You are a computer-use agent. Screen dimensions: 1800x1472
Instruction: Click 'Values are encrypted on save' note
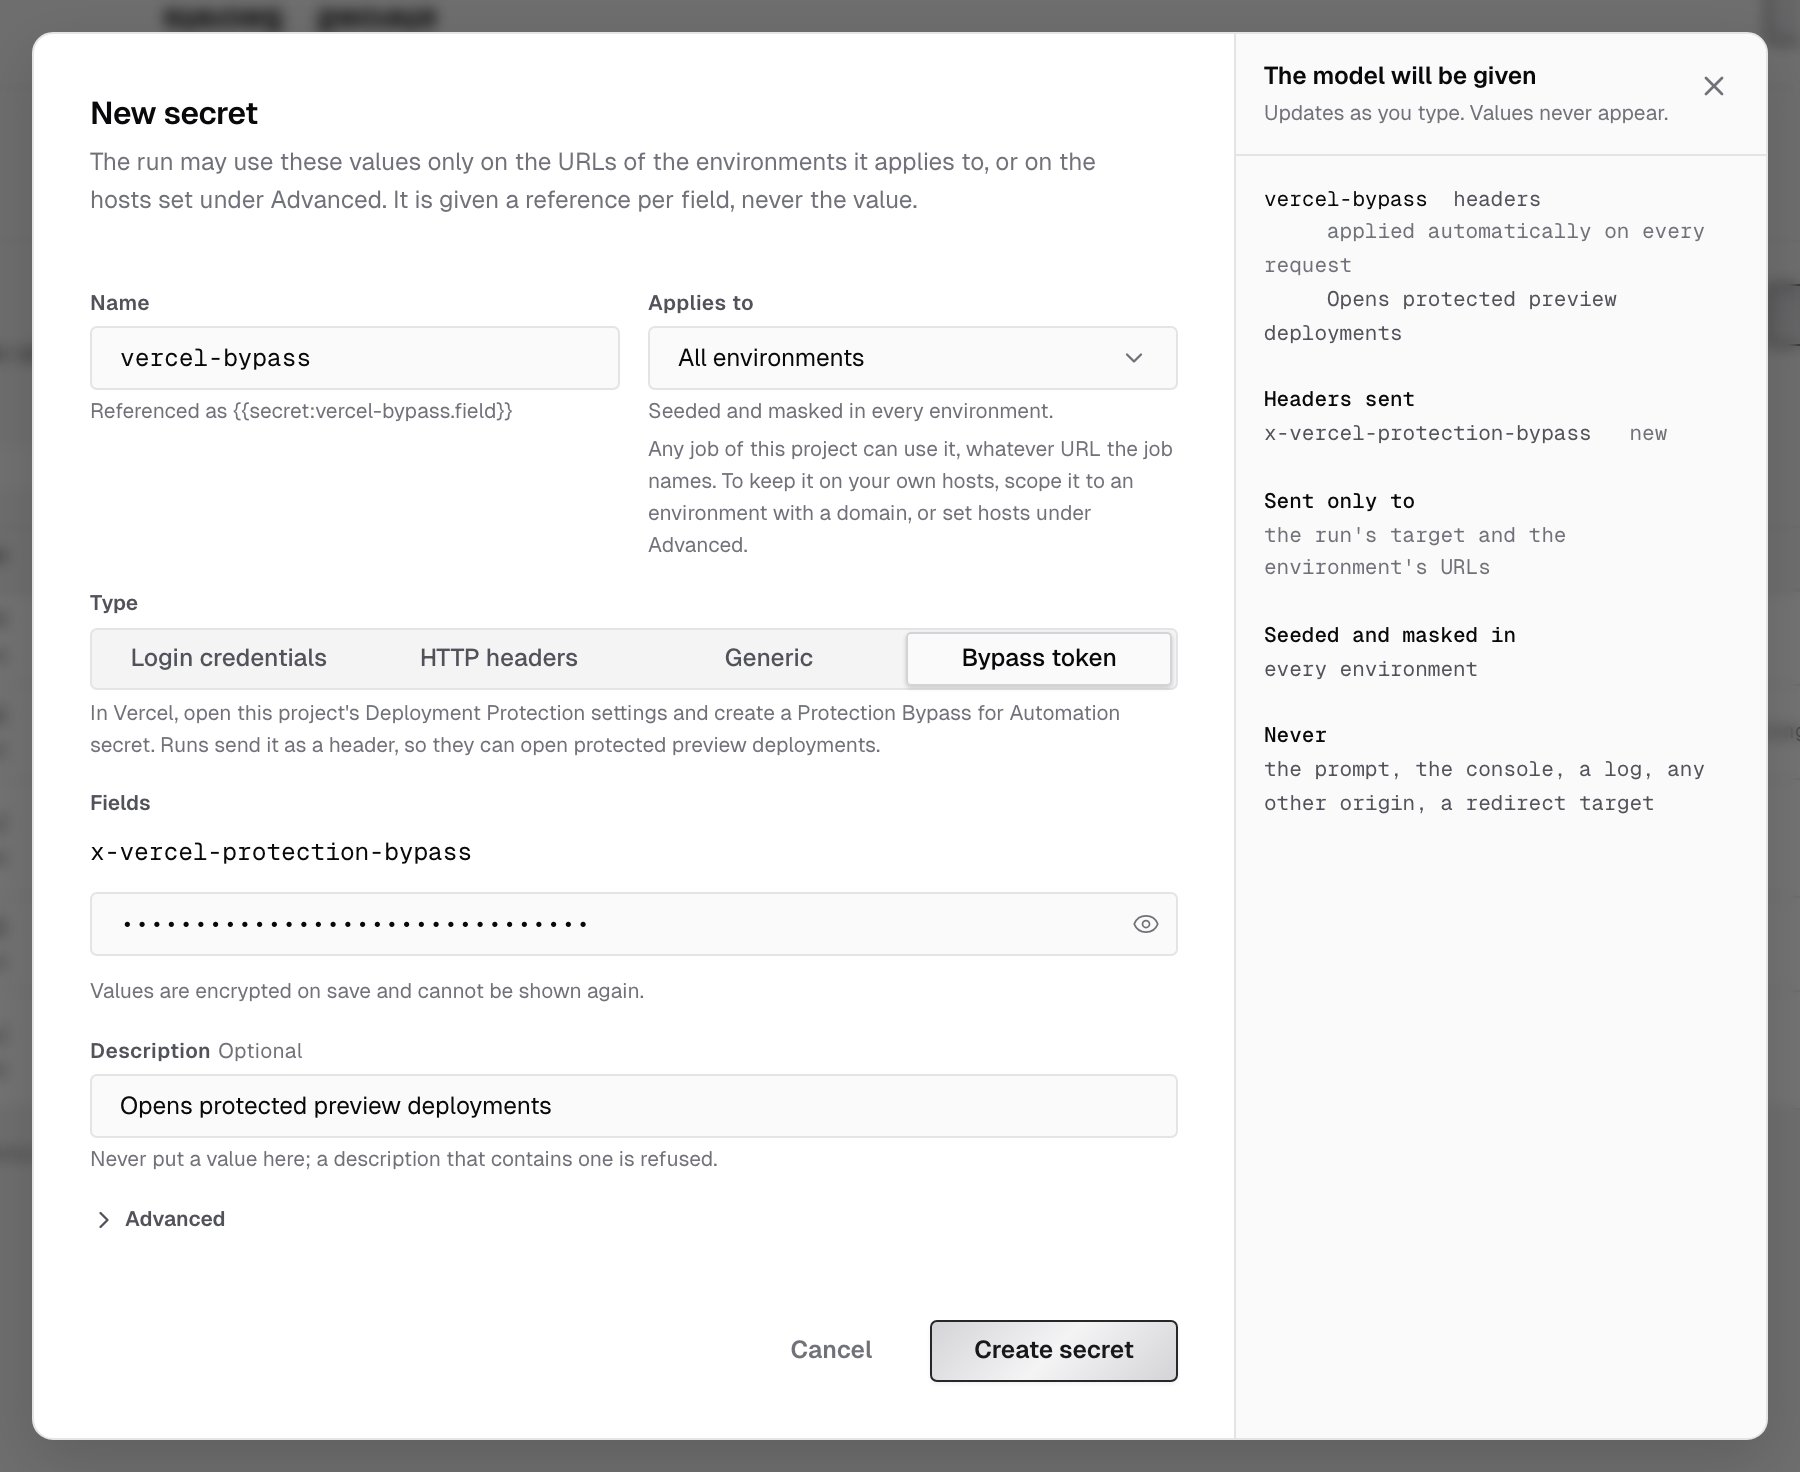pos(367,991)
